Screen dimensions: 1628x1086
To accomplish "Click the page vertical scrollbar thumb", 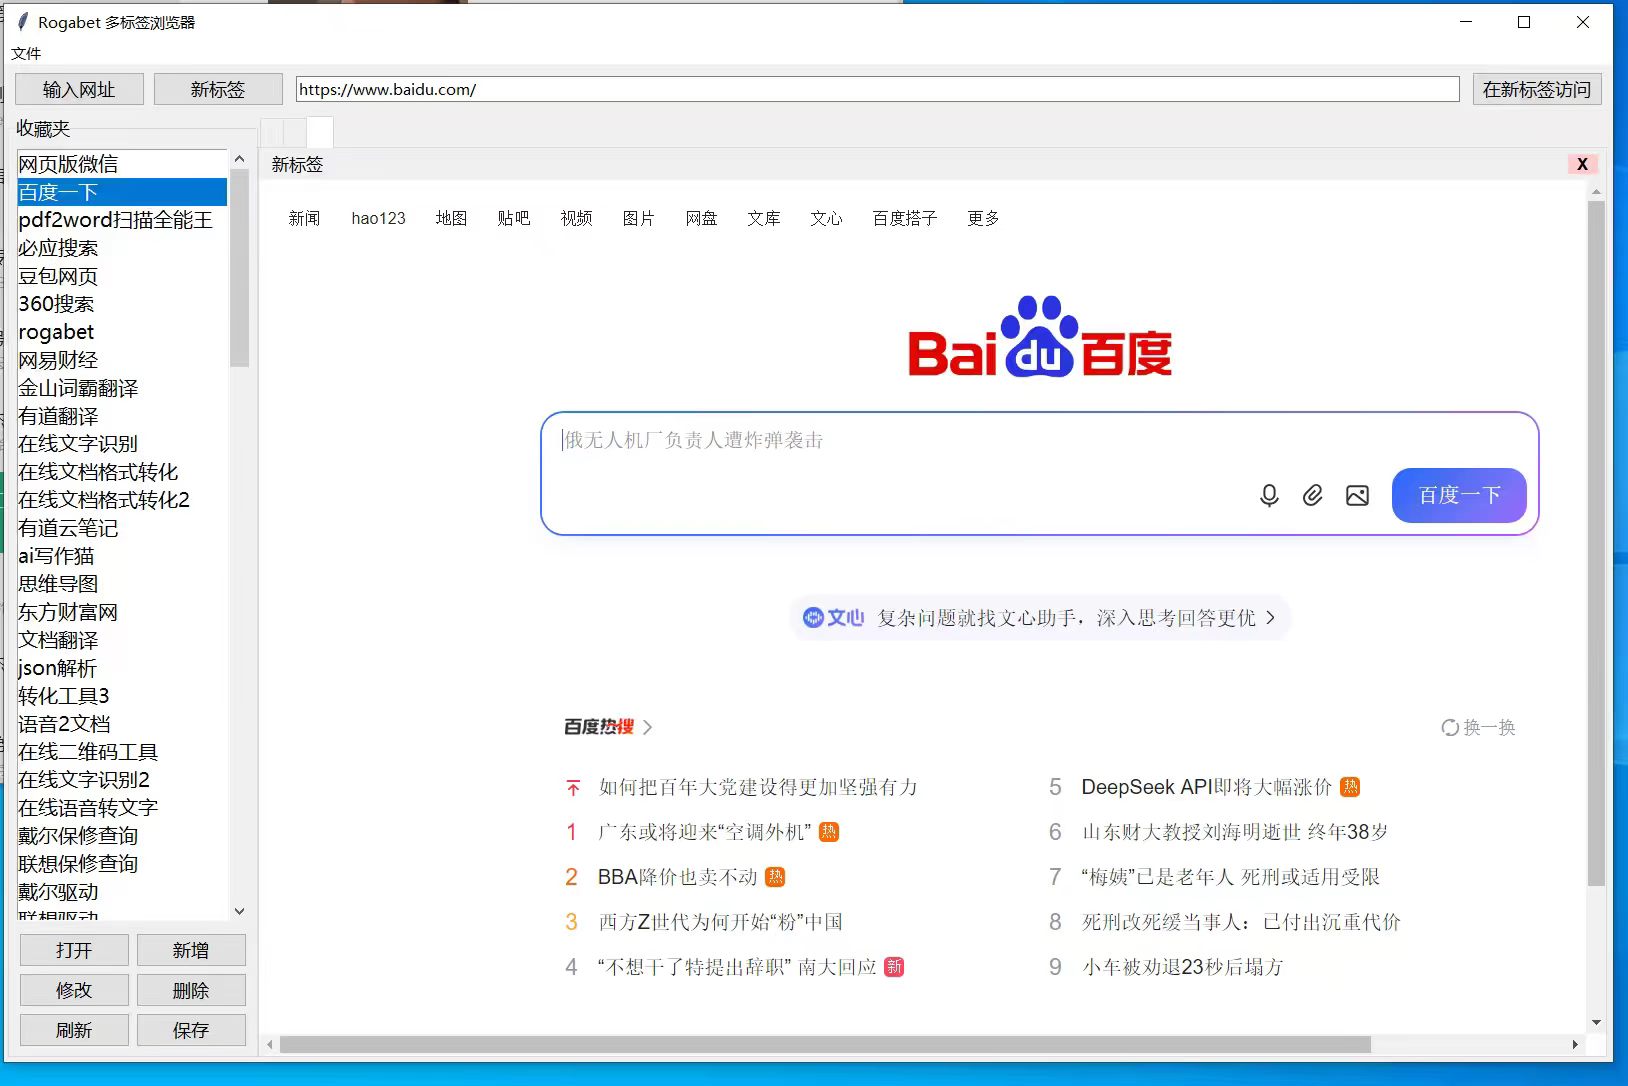I will [x=1596, y=543].
